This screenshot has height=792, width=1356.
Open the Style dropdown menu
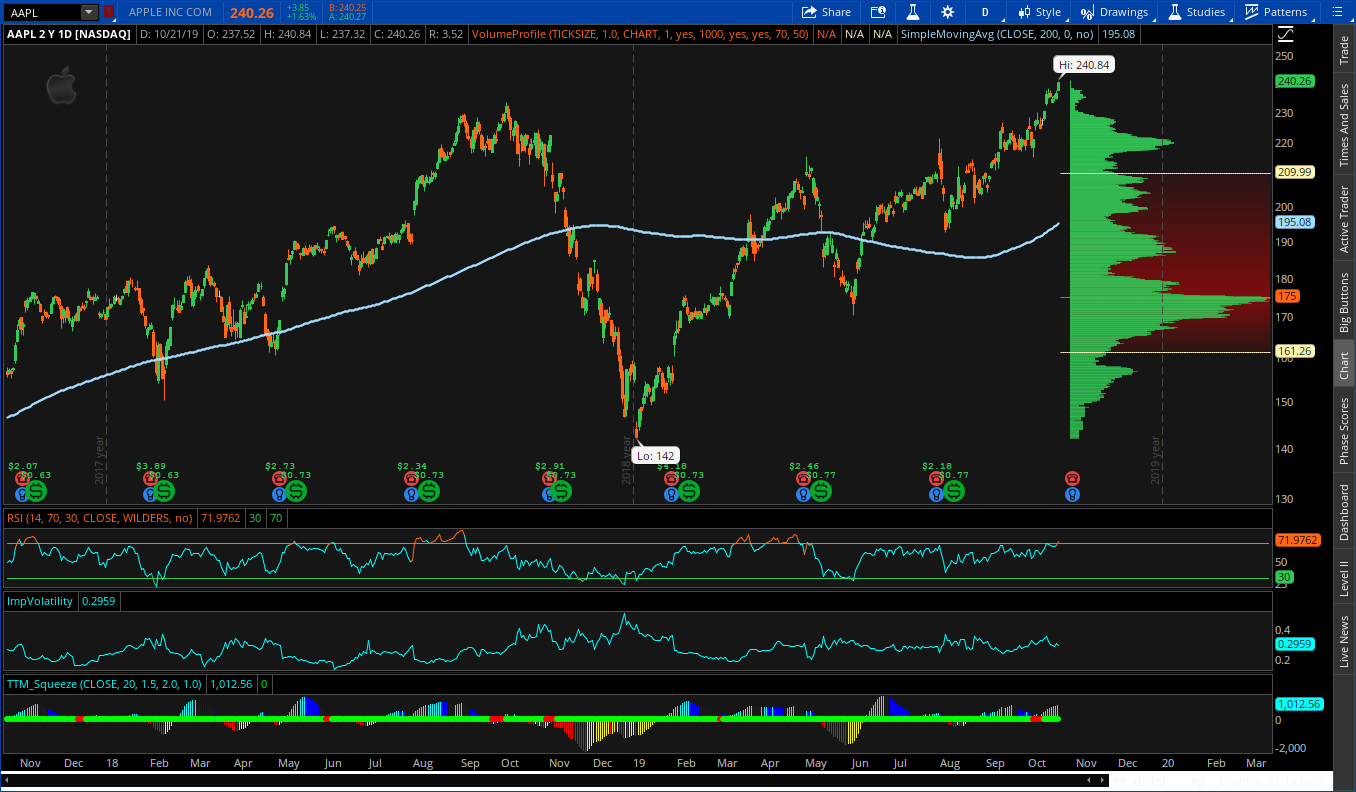1040,12
